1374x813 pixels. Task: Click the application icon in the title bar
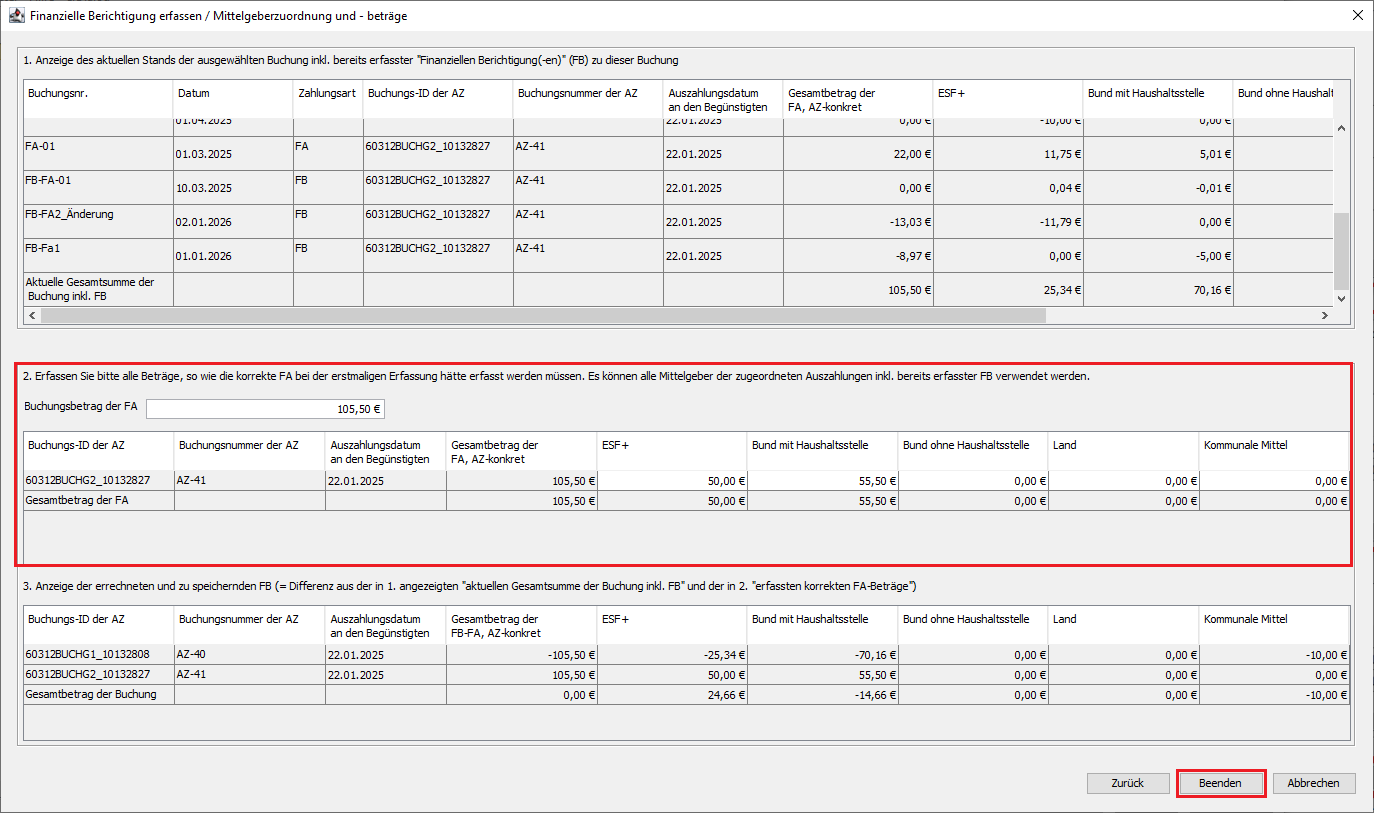pyautogui.click(x=17, y=16)
